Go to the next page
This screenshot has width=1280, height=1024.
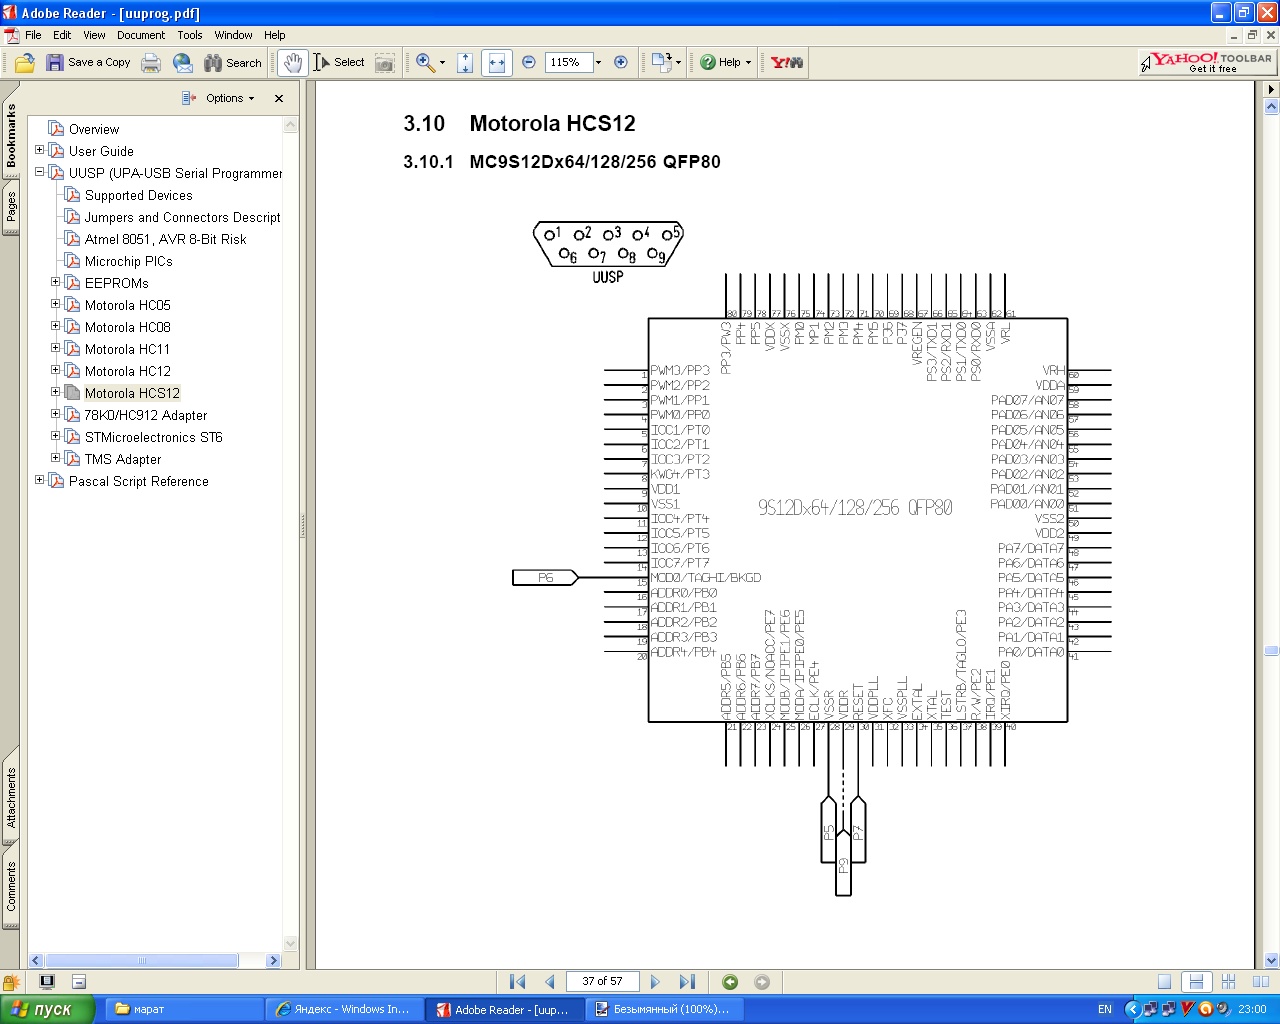(655, 982)
